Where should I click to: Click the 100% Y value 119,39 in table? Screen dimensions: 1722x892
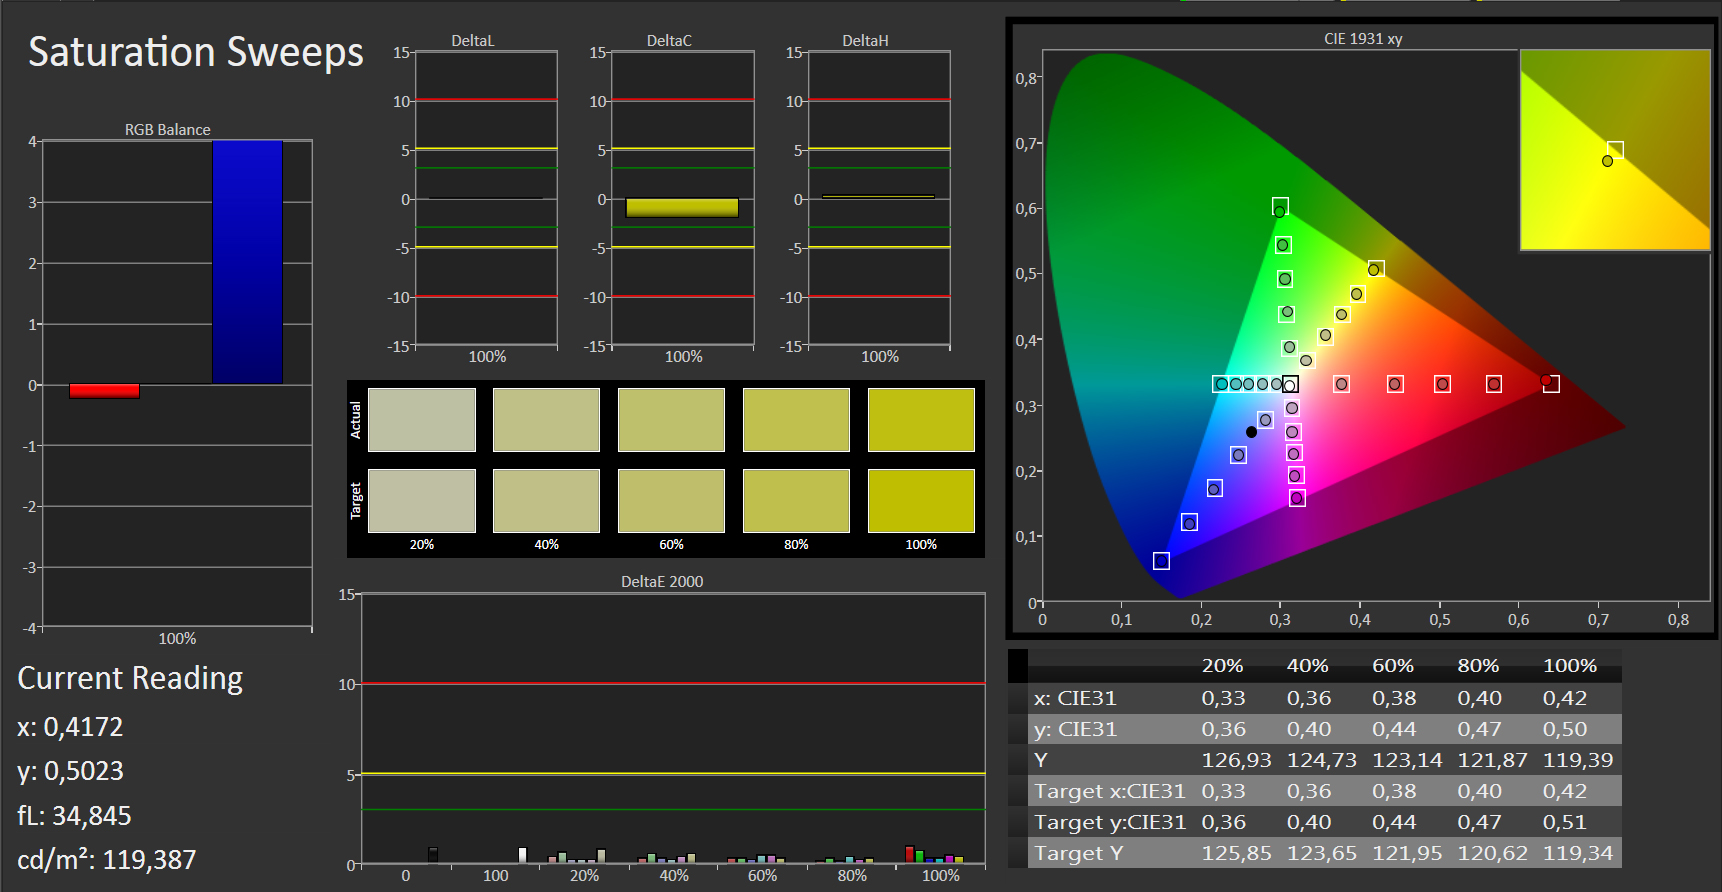[x=1577, y=760]
